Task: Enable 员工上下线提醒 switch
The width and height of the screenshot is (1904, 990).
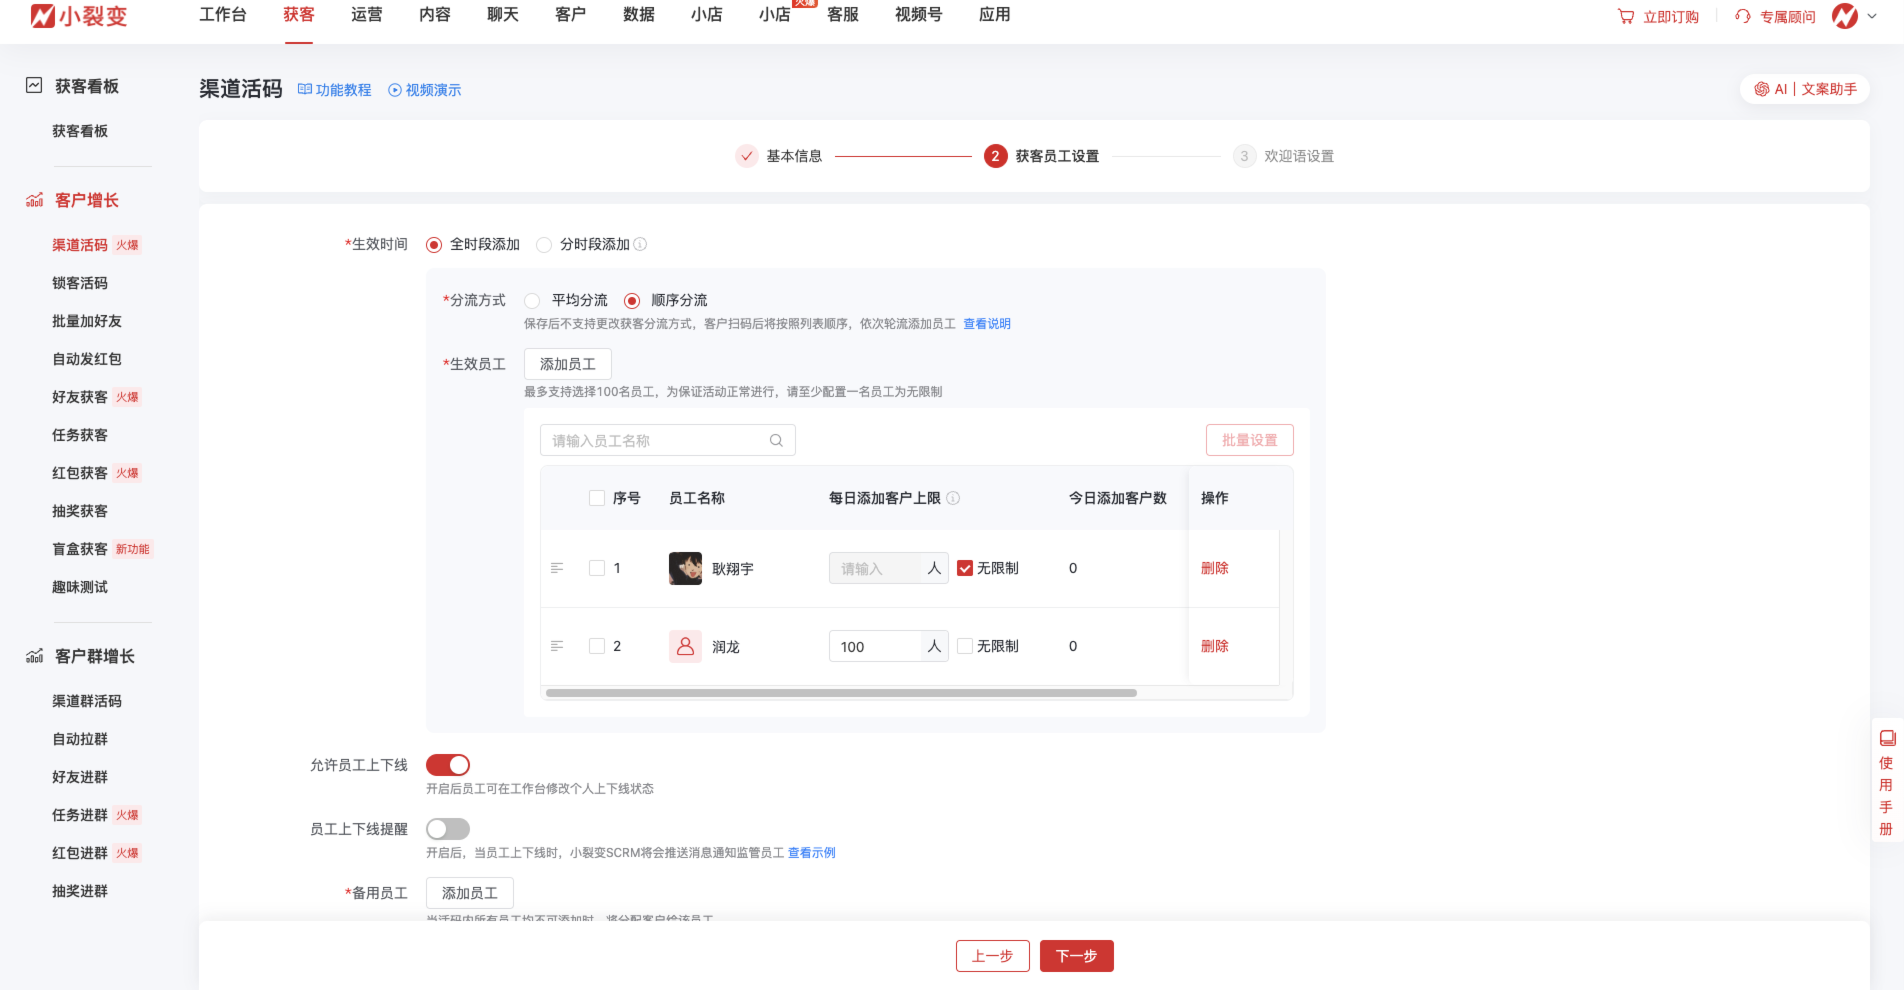Action: point(448,829)
